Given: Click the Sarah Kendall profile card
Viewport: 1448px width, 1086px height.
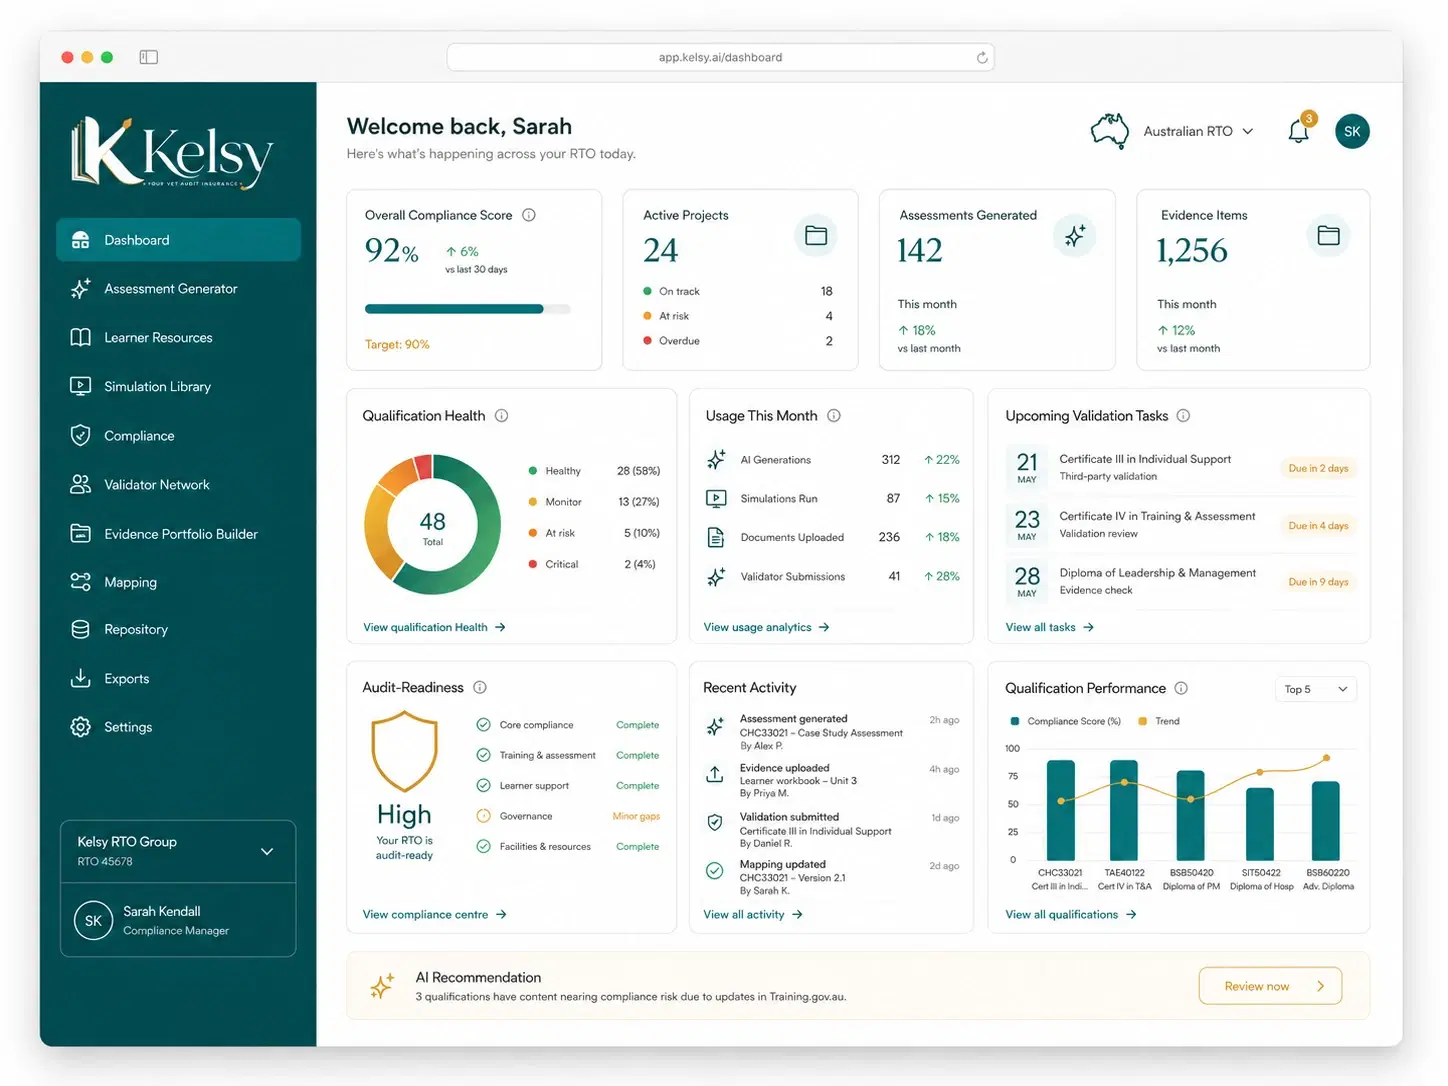Looking at the screenshot, I should click(x=178, y=920).
